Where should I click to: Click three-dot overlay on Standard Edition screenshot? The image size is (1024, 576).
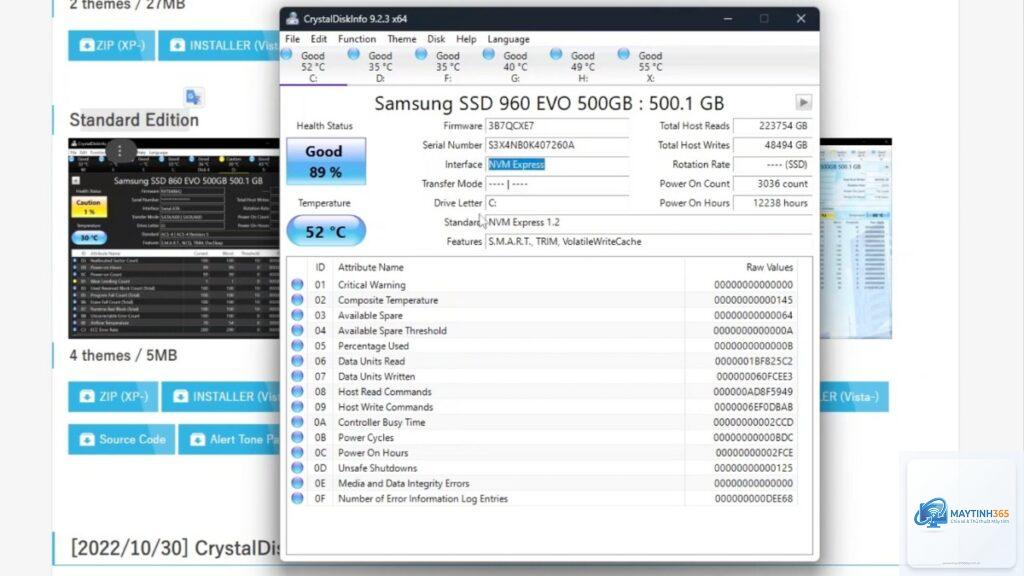pyautogui.click(x=120, y=151)
